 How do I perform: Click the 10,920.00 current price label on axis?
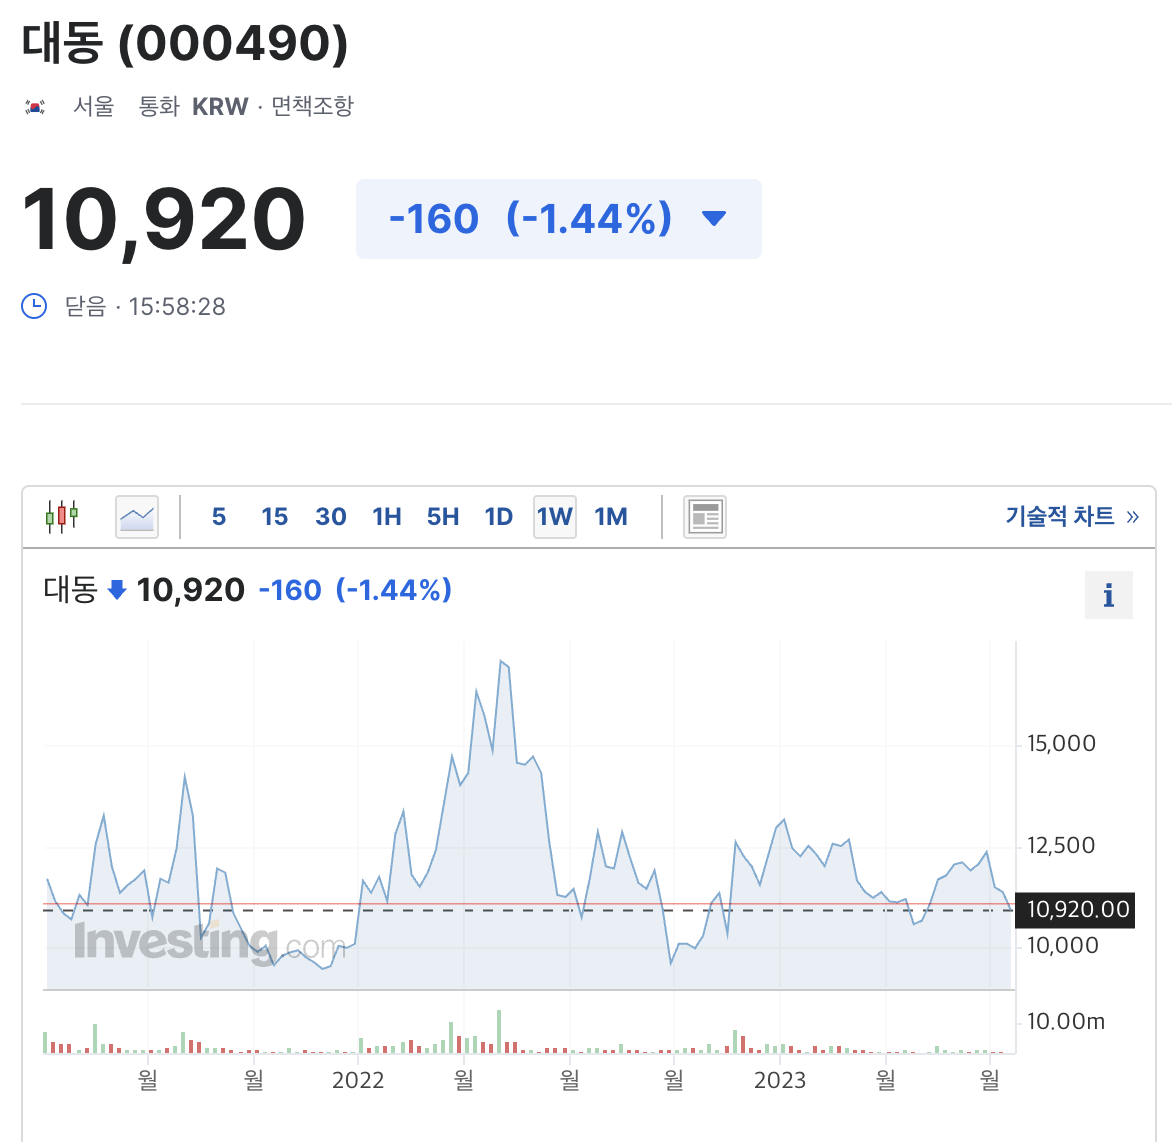coord(1075,910)
